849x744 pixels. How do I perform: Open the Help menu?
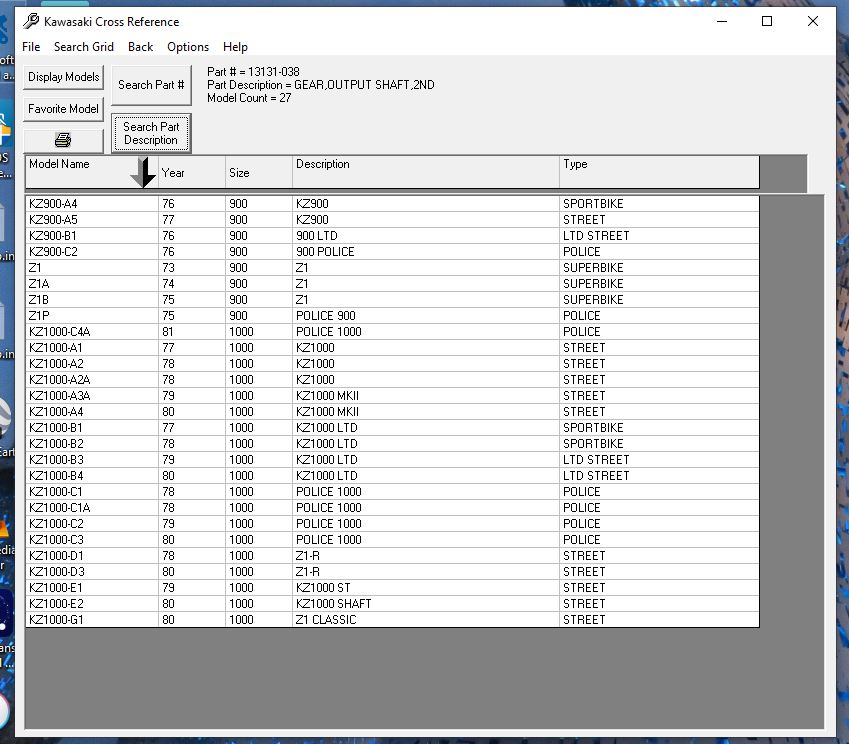pos(235,47)
